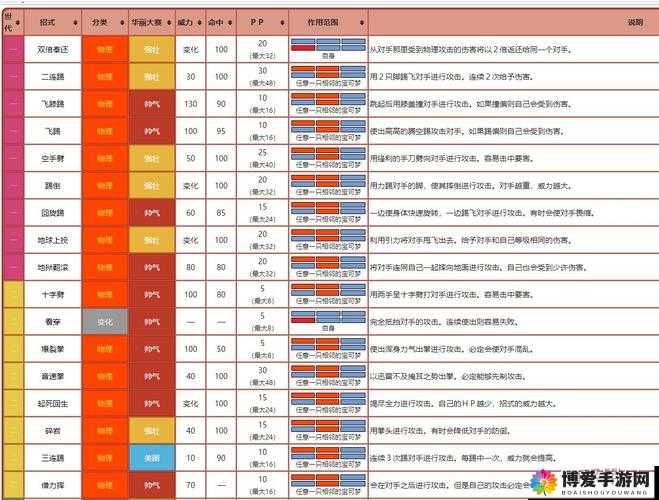Screen dimensions: 659x500
Task: Sort by 威力 column arrow
Action: click(199, 23)
